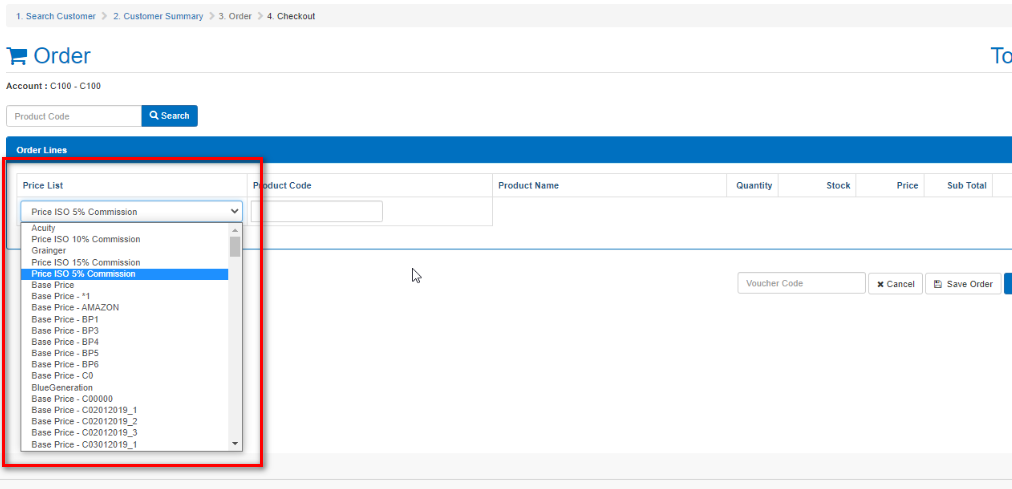
Task: Click the Order Lines panel title
Action: pos(42,150)
